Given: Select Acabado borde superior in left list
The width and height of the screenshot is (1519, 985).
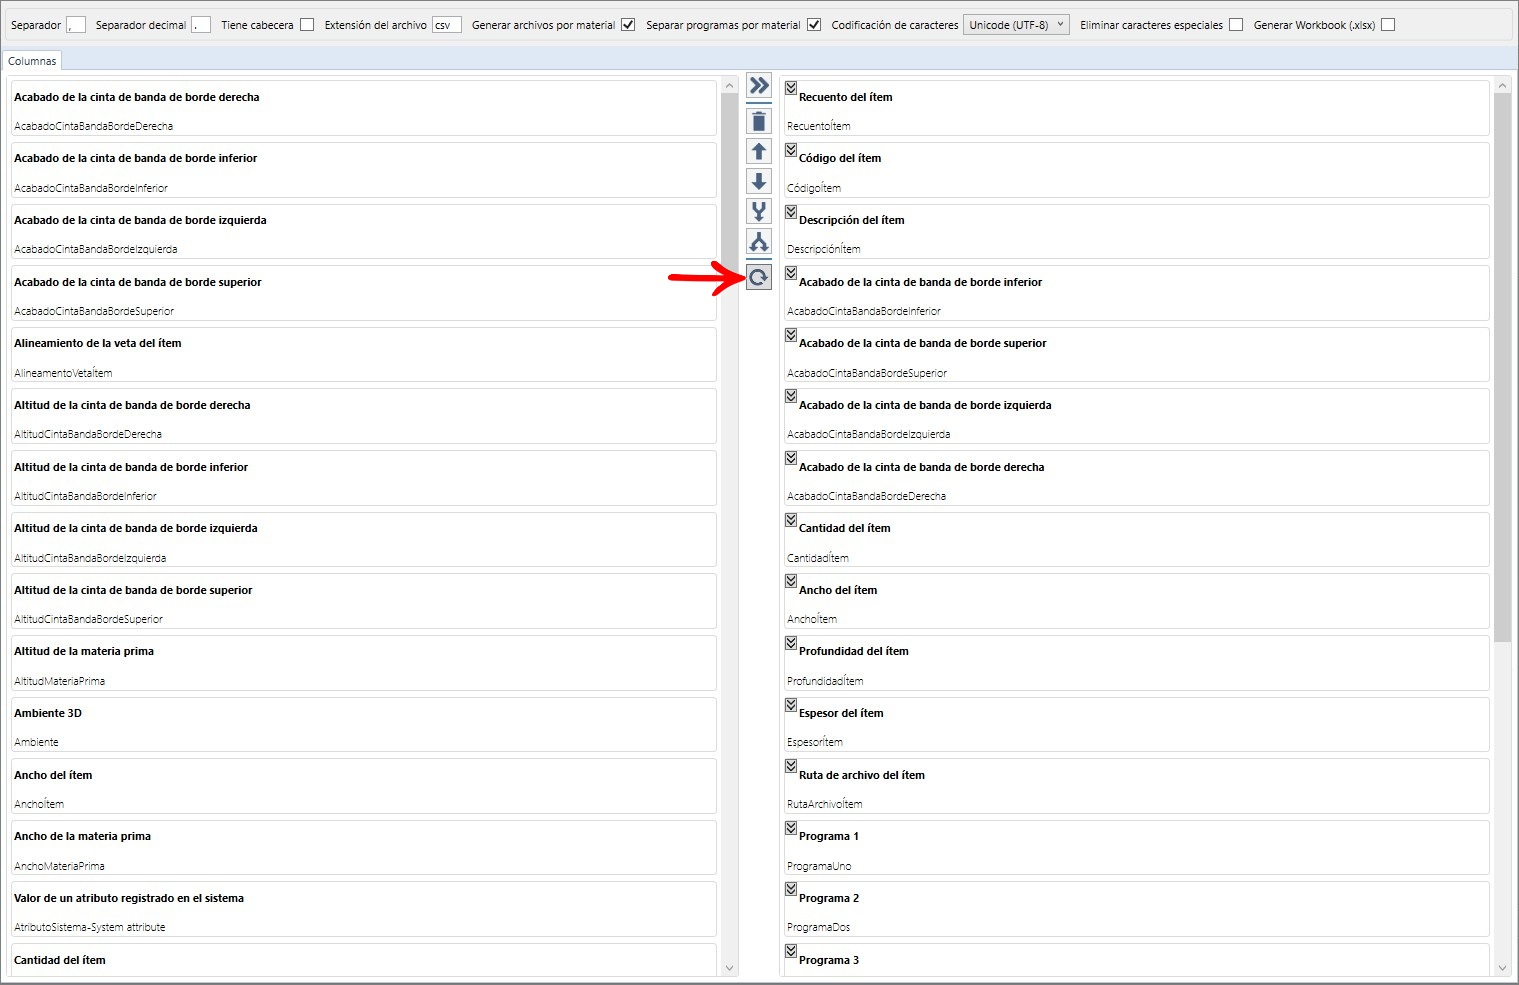Looking at the screenshot, I should point(364,293).
